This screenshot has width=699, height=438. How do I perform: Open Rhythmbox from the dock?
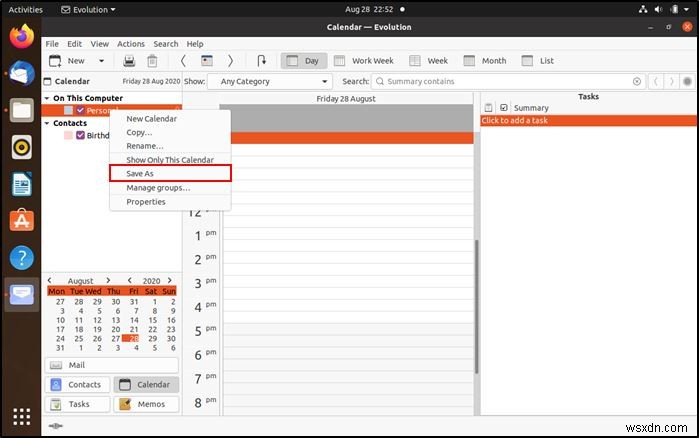21,147
